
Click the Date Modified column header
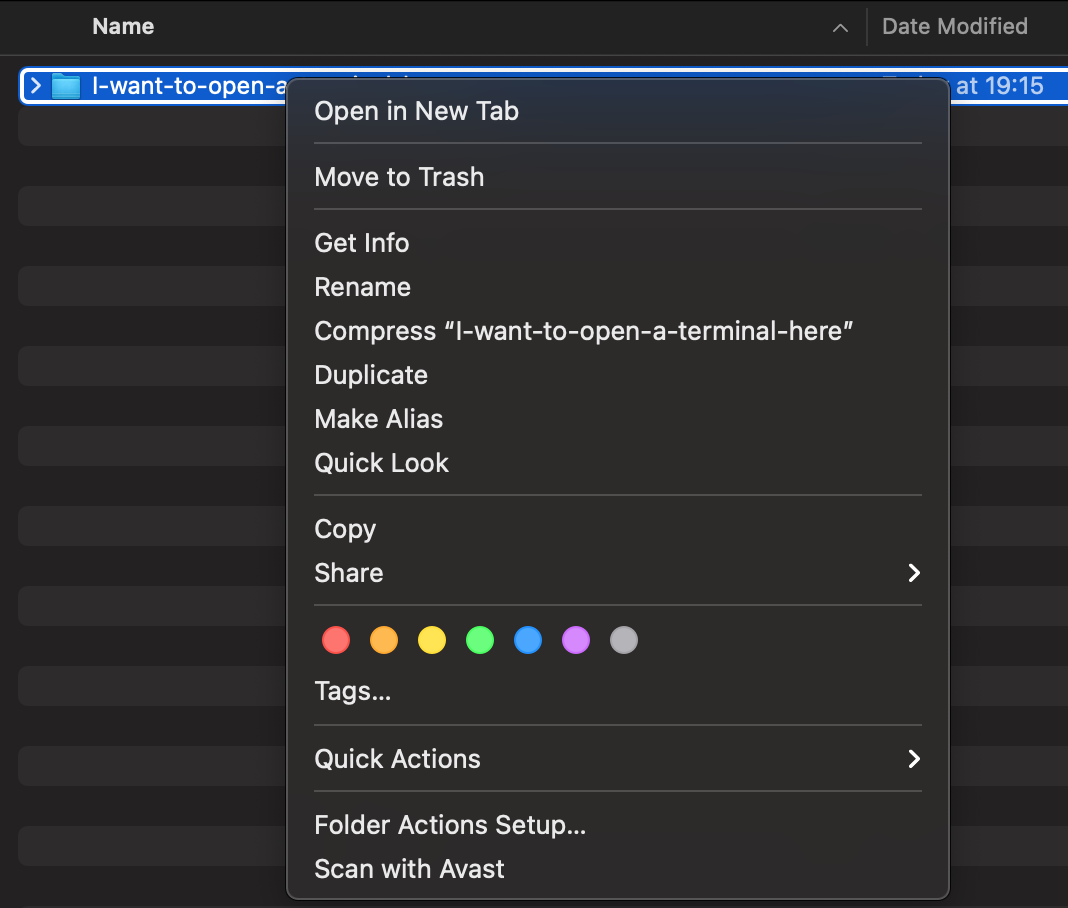coord(954,27)
